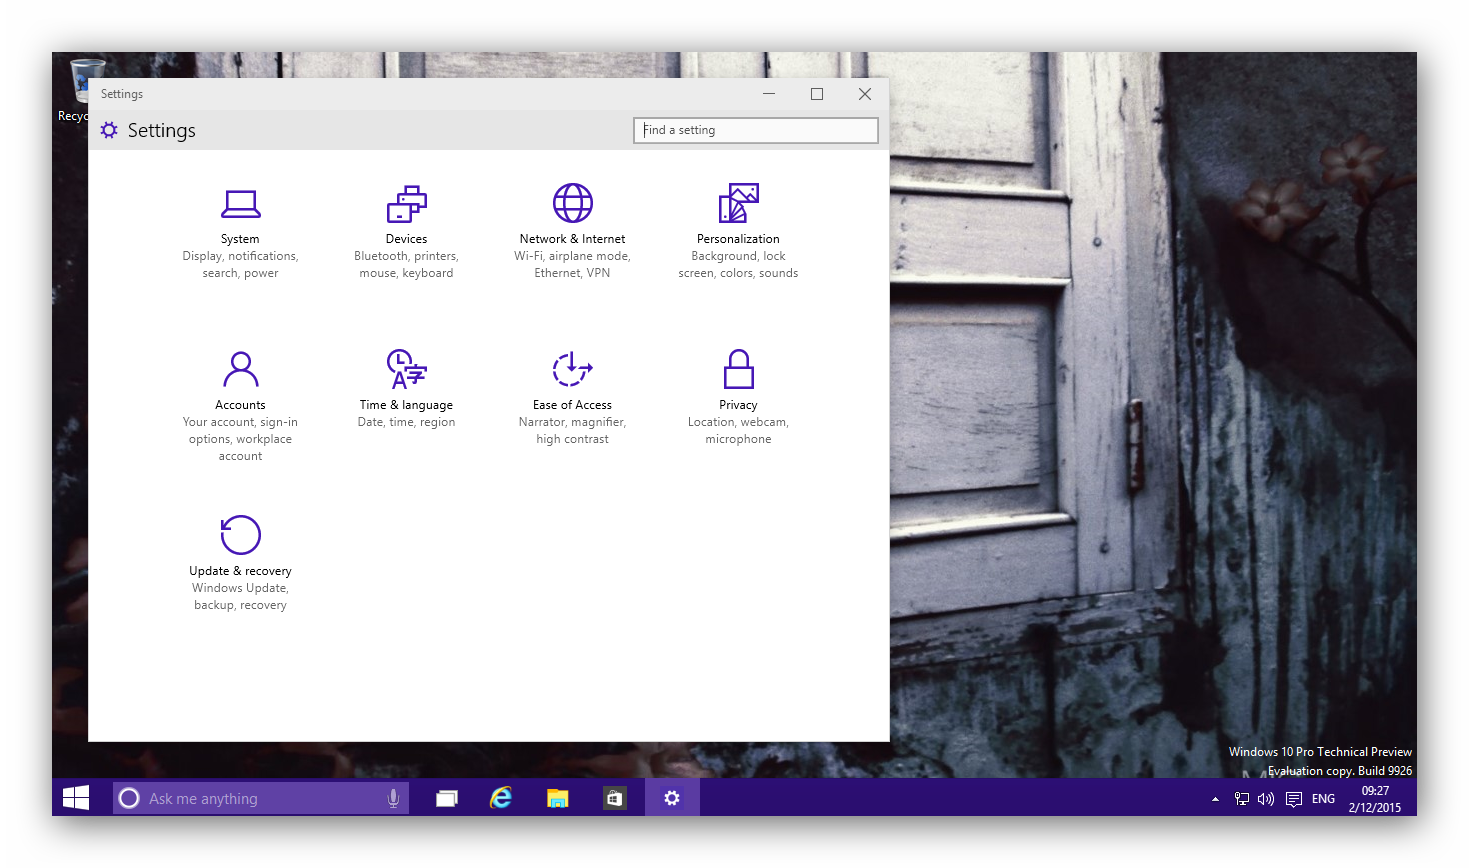Click the 'System' label text

pos(240,239)
